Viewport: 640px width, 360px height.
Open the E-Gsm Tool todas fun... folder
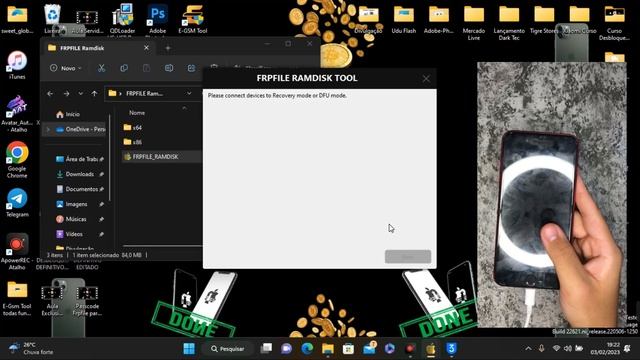[x=17, y=298]
